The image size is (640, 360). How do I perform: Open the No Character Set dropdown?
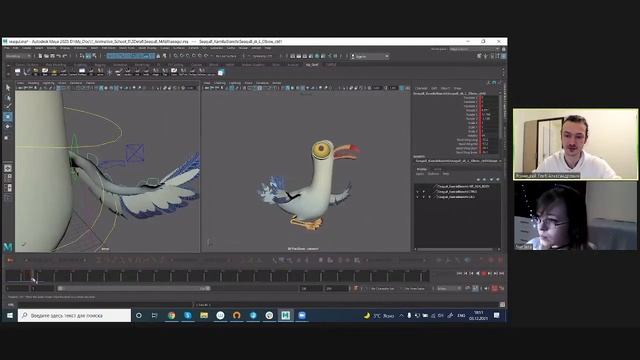(384, 289)
